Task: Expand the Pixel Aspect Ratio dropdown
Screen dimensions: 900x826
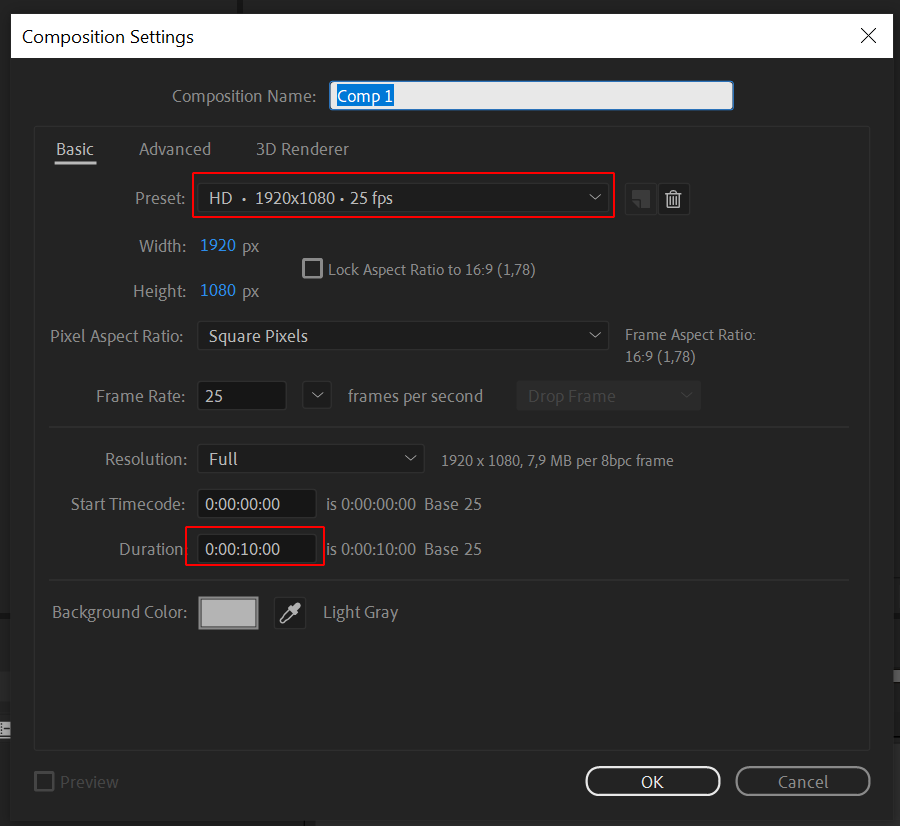Action: pos(402,336)
